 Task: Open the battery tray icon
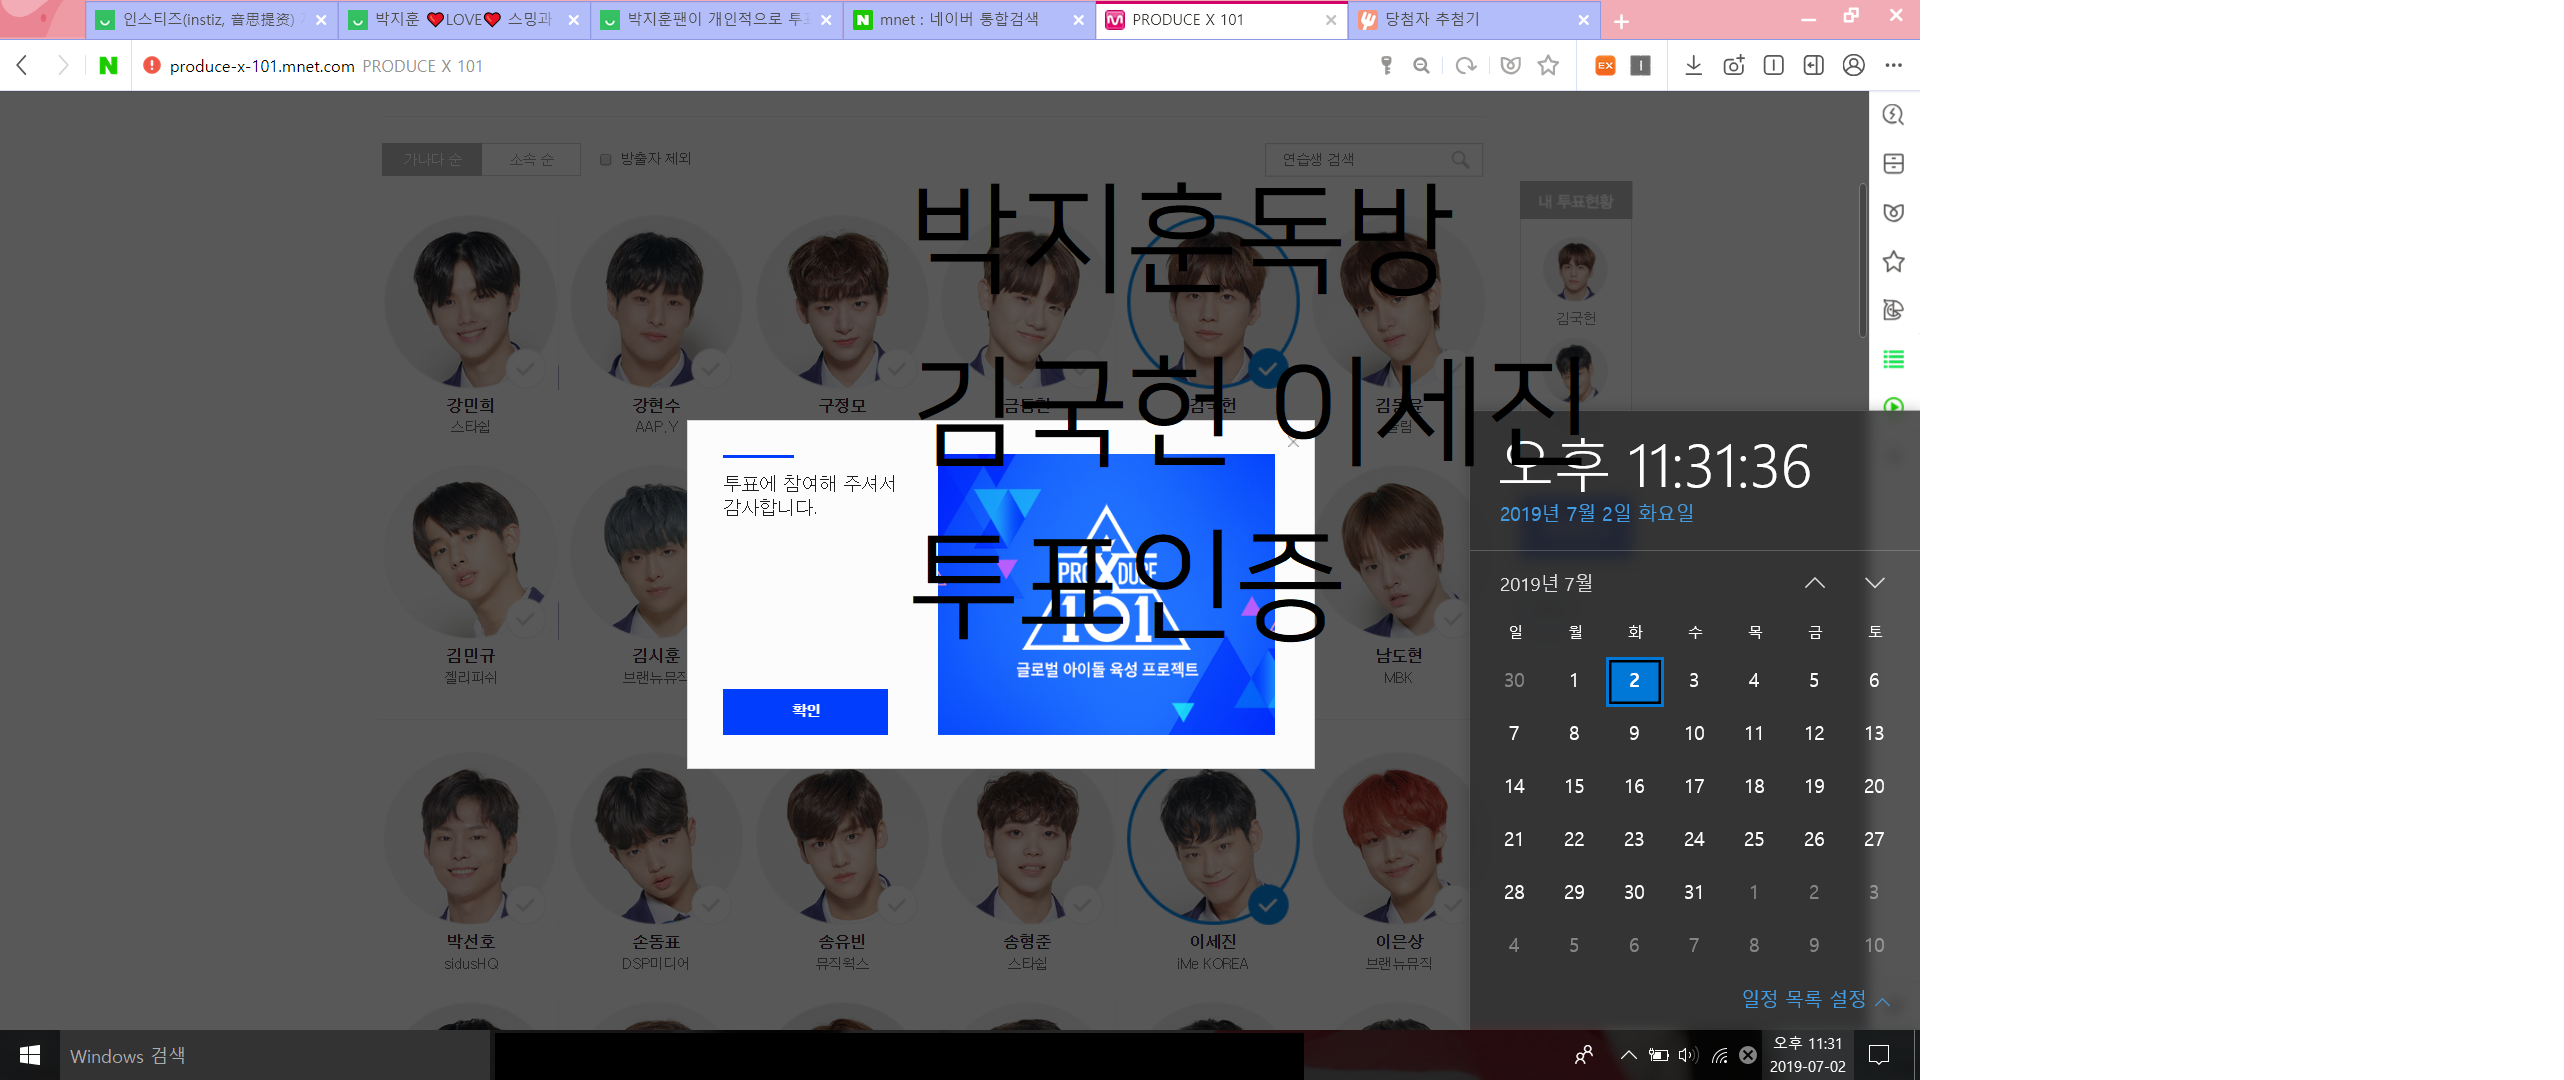pos(1658,1055)
